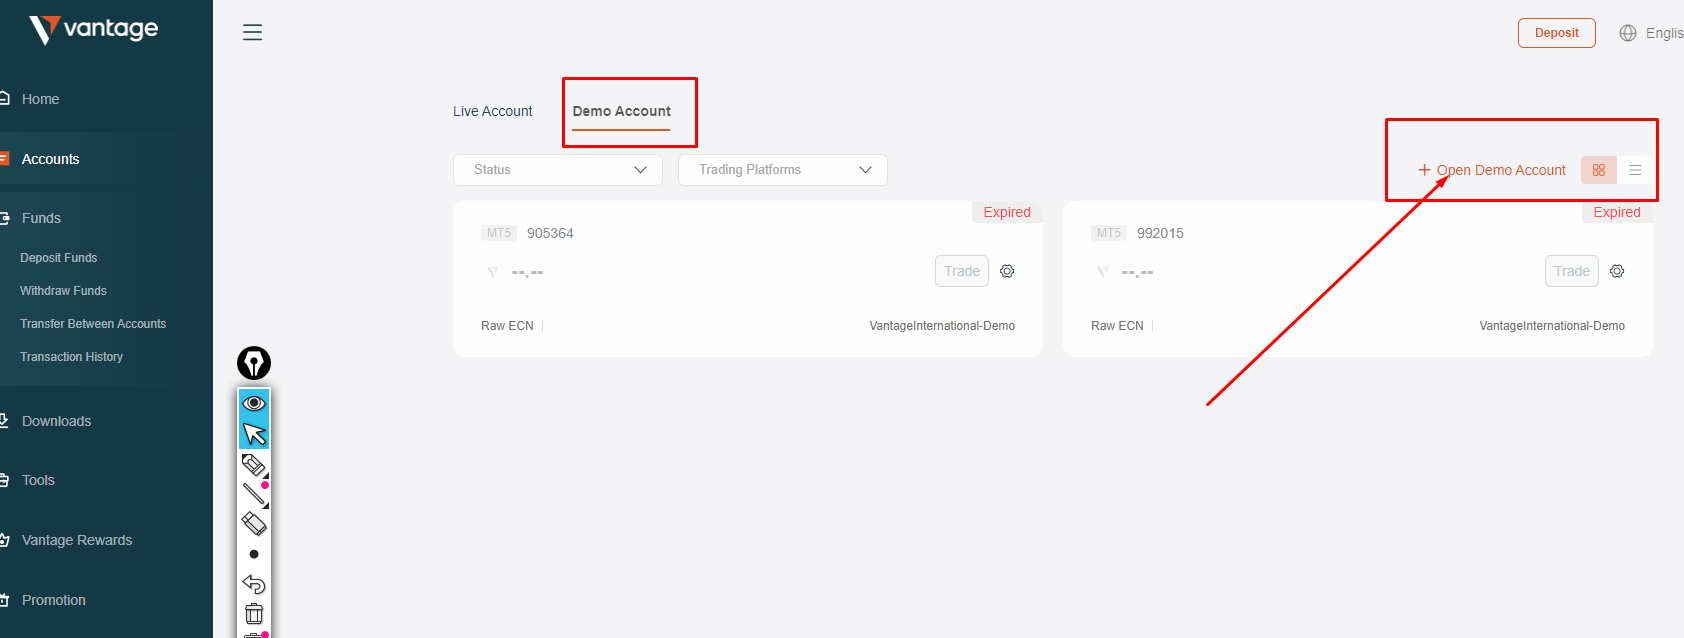Select the arrow pointer annotation tool
The width and height of the screenshot is (1684, 638).
coord(254,433)
